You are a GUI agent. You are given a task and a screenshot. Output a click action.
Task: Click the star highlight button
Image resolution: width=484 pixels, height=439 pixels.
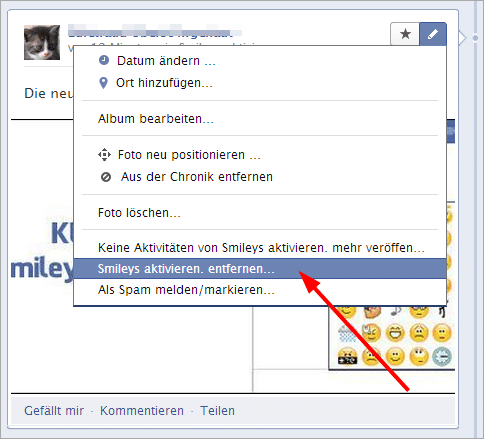[x=405, y=34]
